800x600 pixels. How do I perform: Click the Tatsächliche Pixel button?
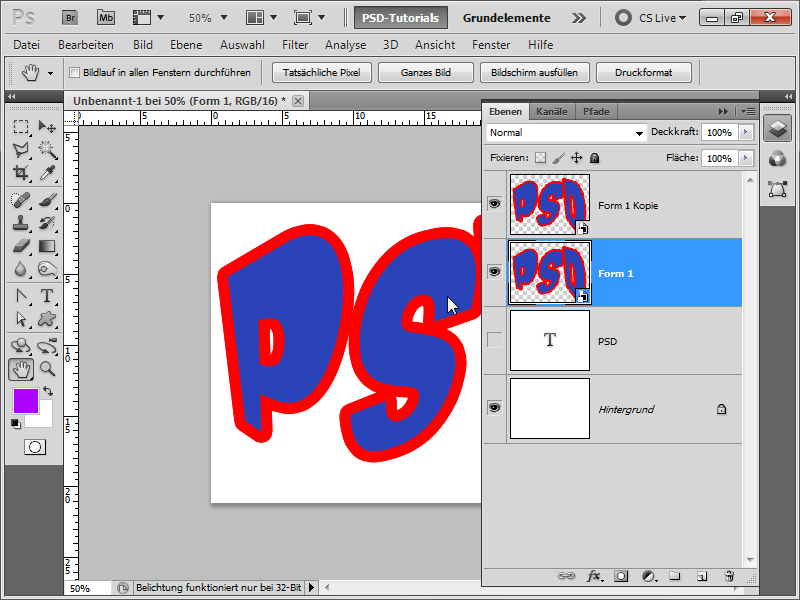tap(321, 72)
